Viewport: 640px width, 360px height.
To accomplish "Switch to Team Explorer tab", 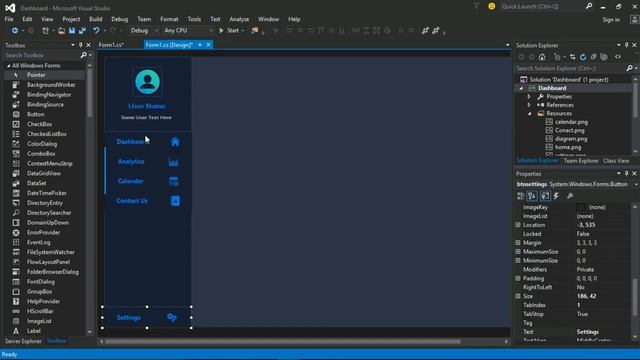I will point(581,161).
